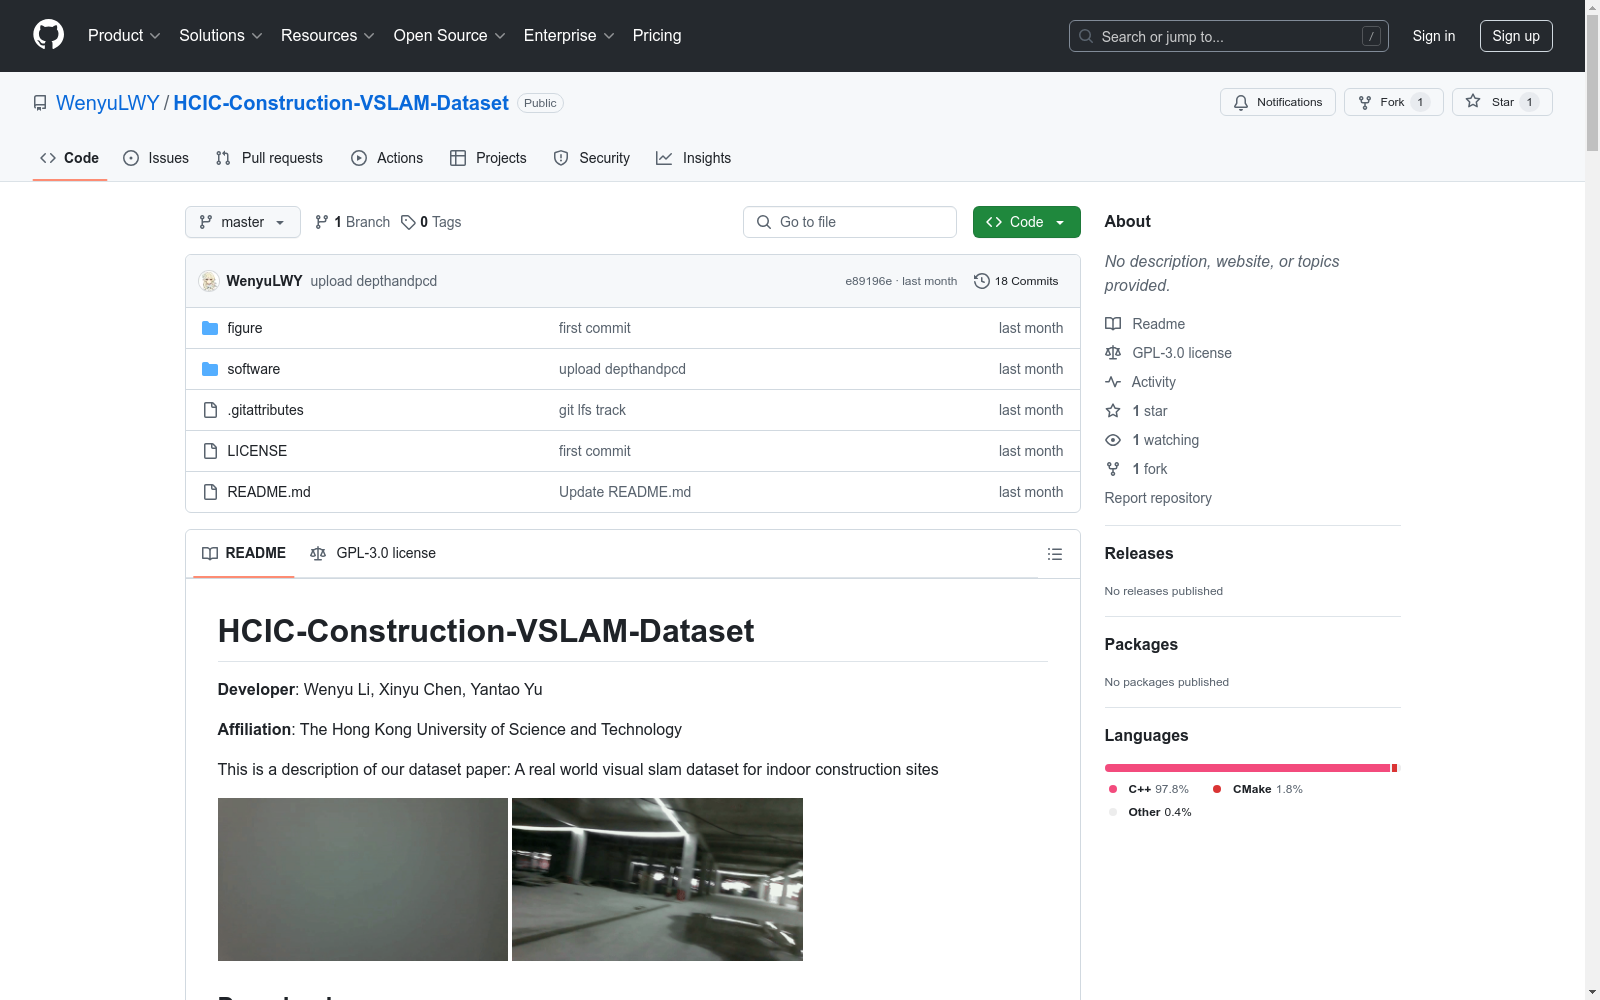Select the README tab in file viewer
1600x1000 pixels.
tap(244, 553)
